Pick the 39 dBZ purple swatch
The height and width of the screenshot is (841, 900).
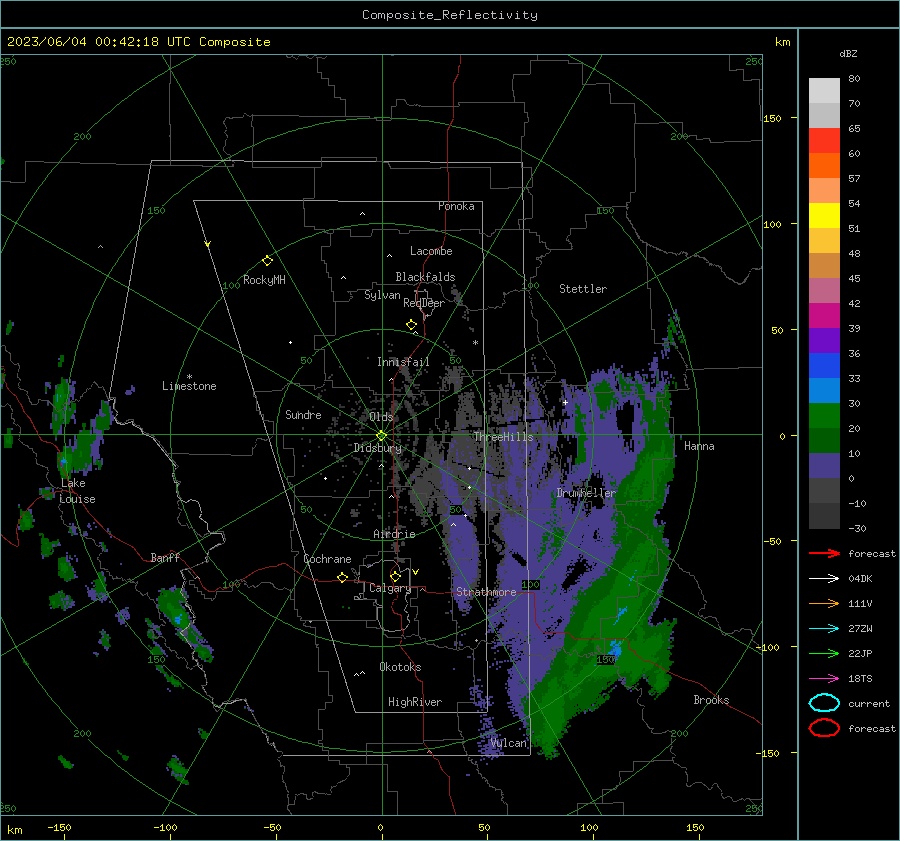(x=824, y=340)
